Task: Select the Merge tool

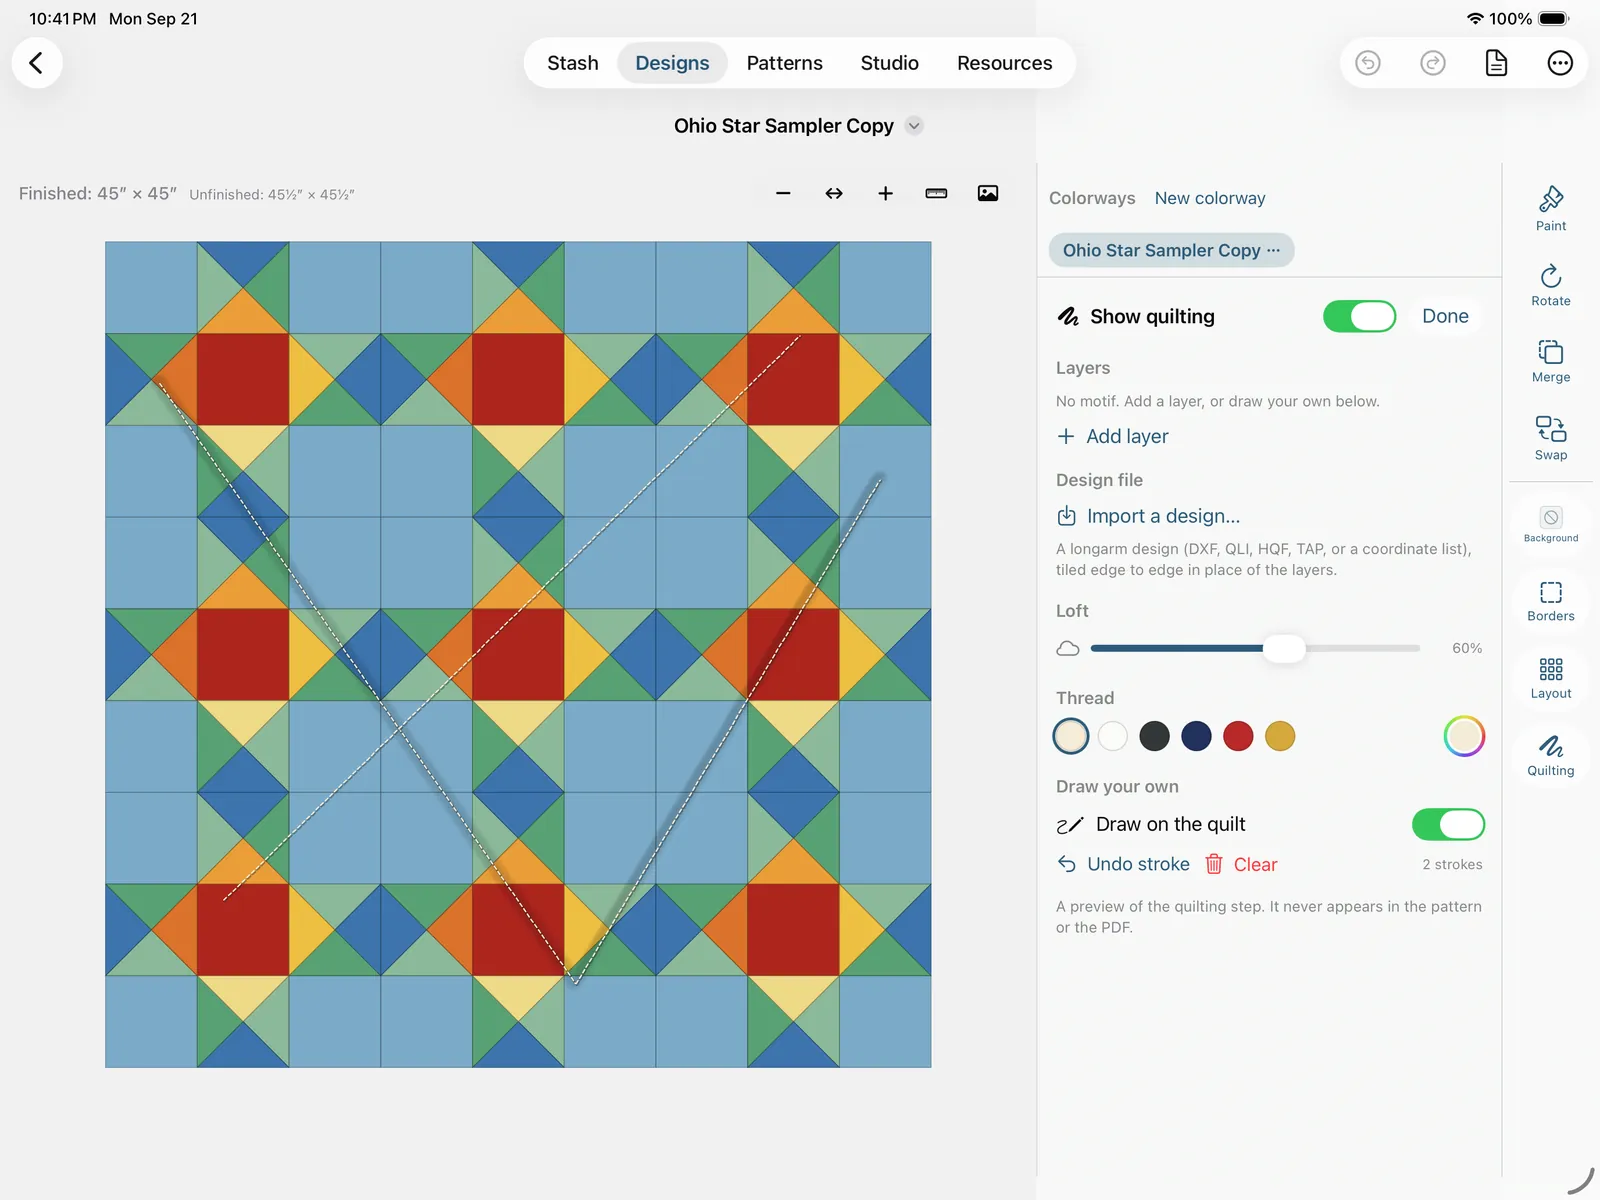Action: [x=1551, y=361]
